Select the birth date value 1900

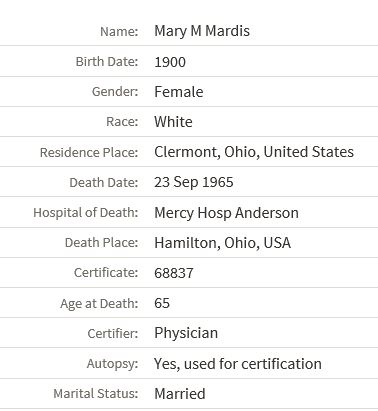170,62
